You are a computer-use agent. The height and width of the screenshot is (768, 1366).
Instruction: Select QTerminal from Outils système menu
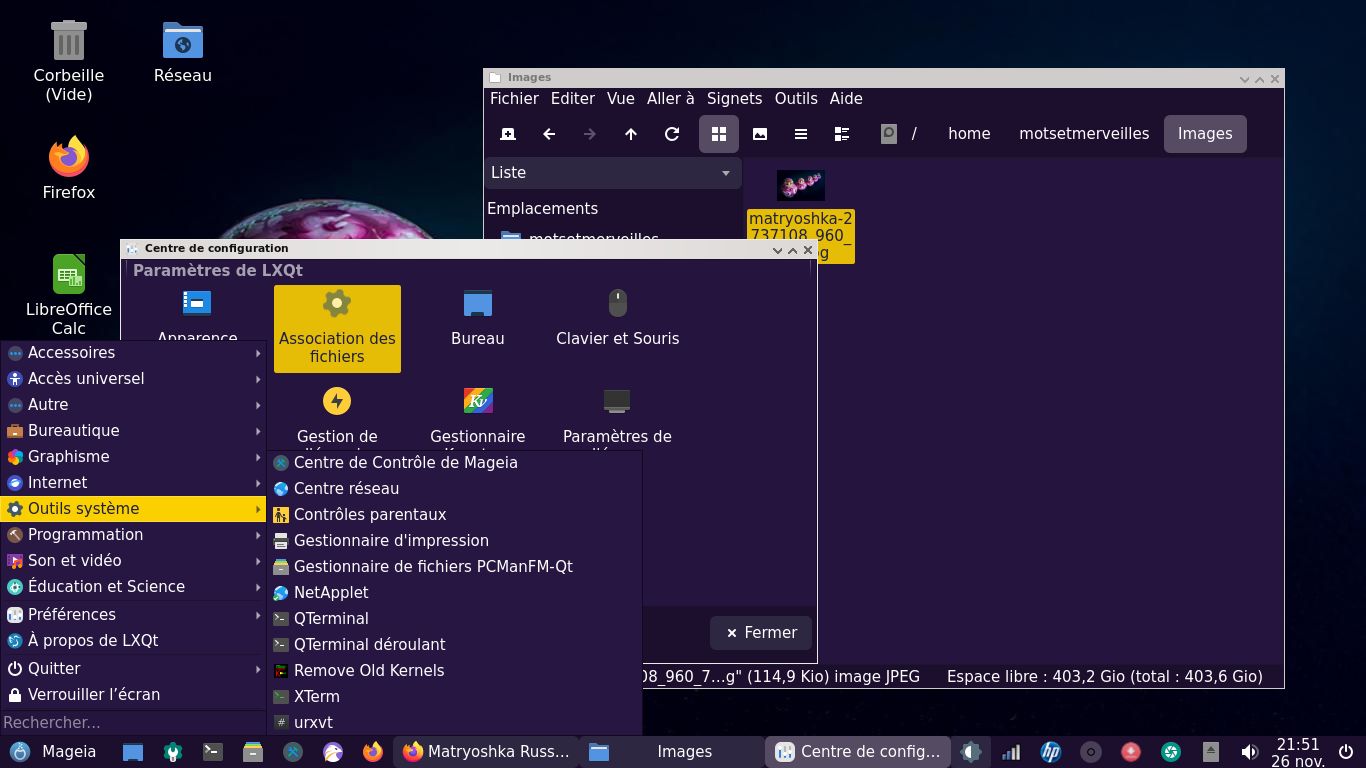(x=331, y=618)
